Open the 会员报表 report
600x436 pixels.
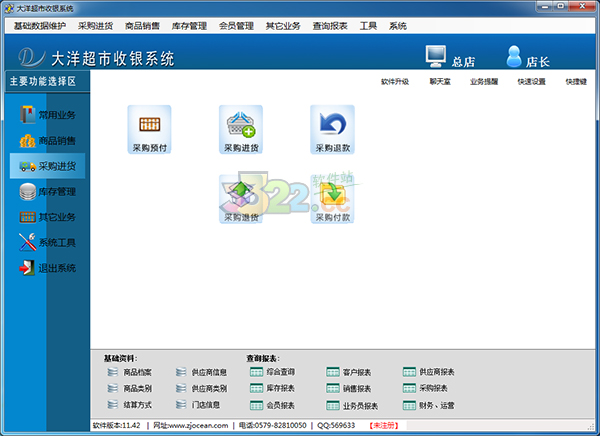point(272,405)
